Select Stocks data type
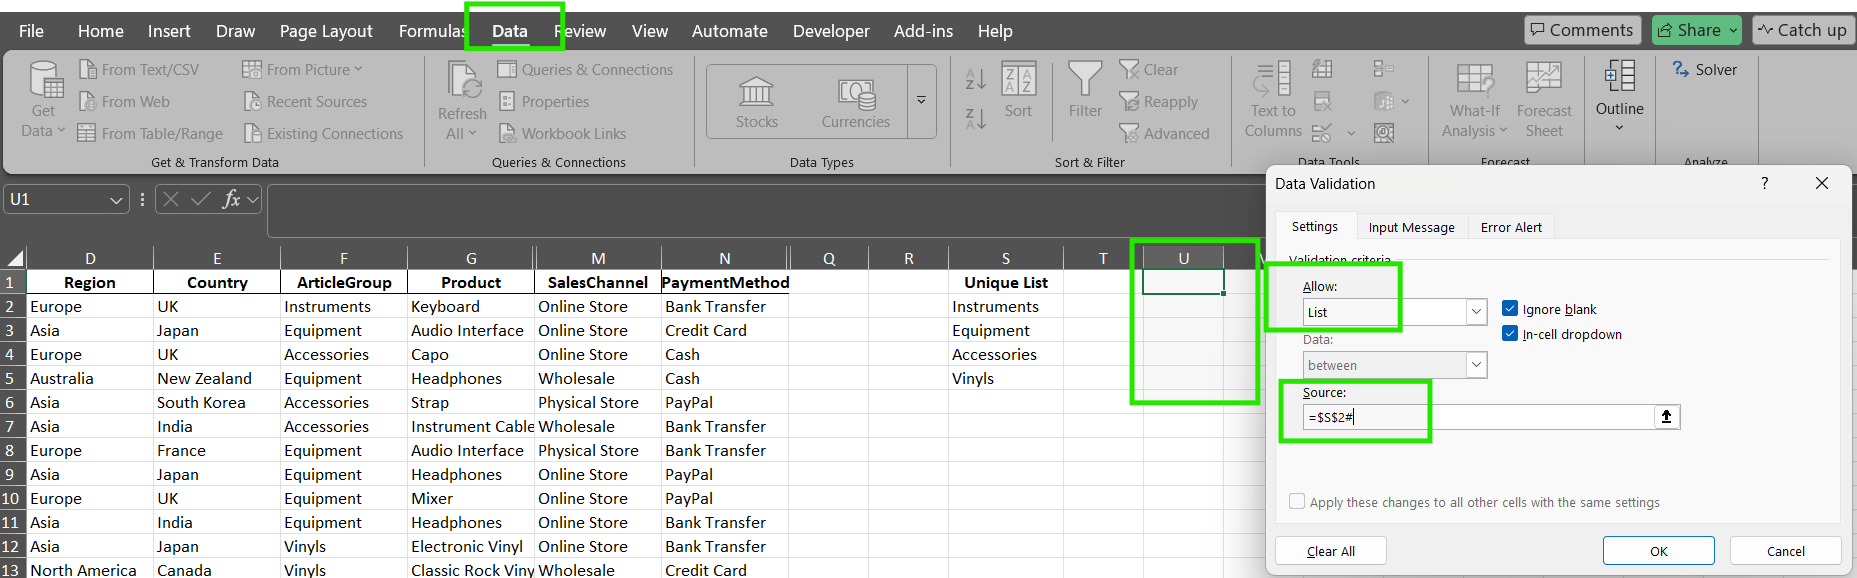Screen dimensions: 1857x578 click(757, 102)
